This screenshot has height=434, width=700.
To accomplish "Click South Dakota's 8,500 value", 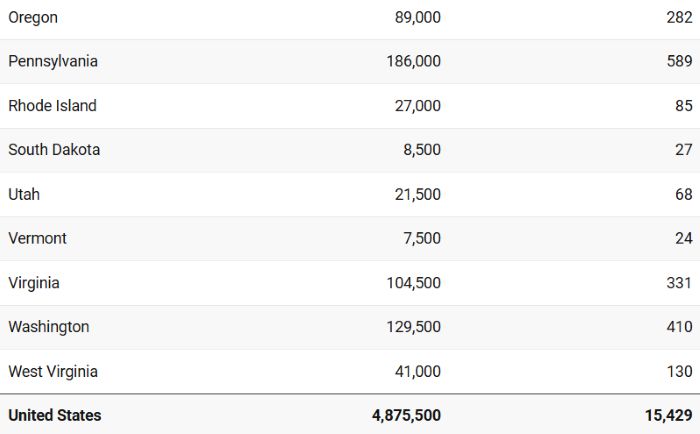I will click(x=422, y=150).
